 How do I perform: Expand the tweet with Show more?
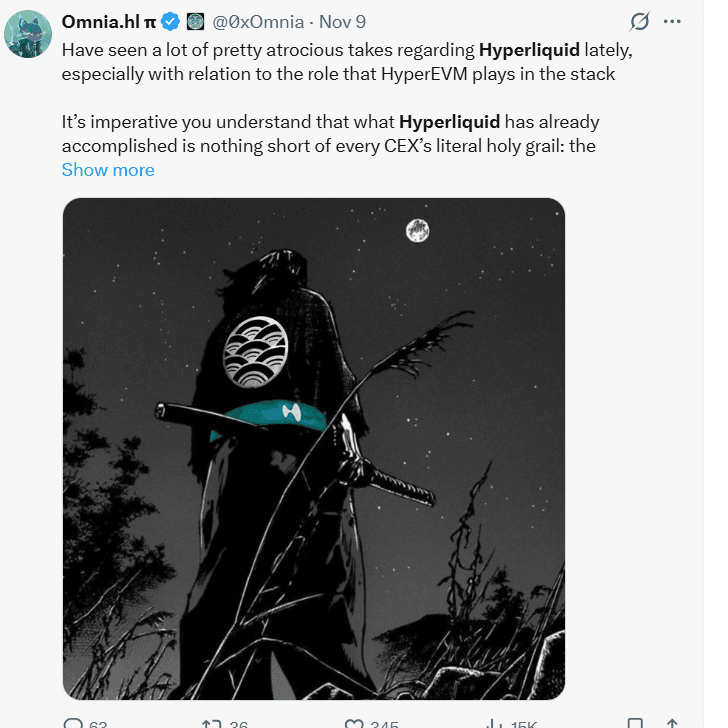(x=108, y=170)
